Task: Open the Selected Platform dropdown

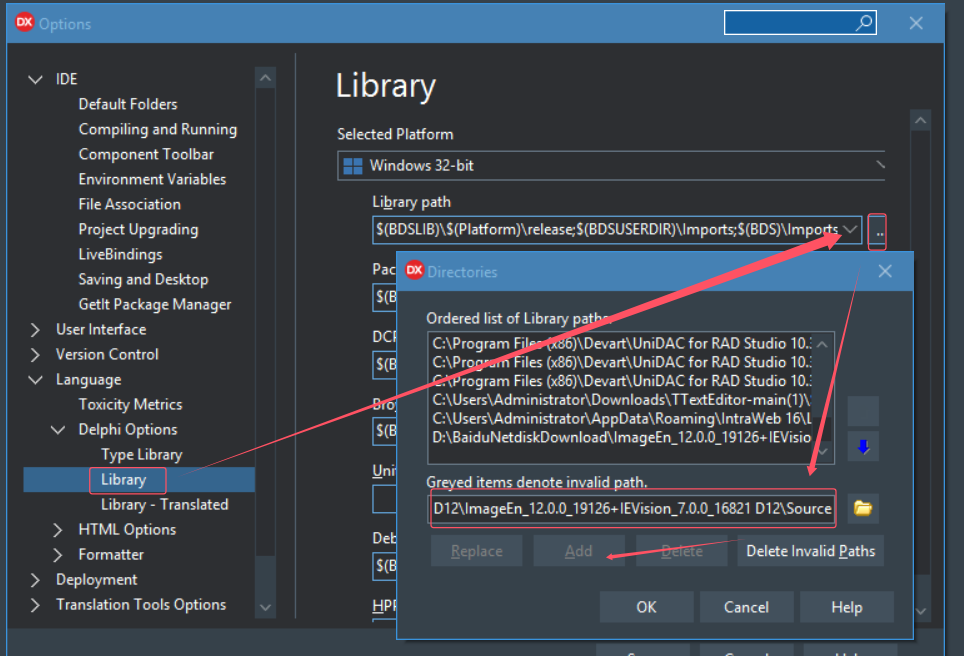Action: click(880, 165)
